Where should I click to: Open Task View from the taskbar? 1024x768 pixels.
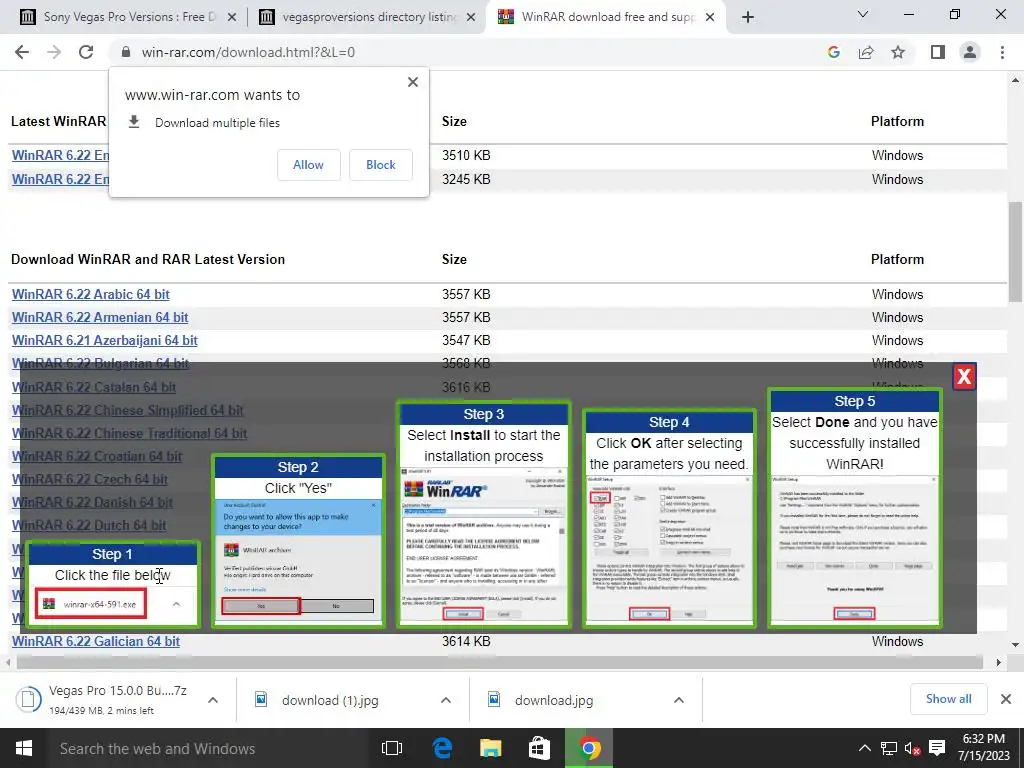point(392,748)
